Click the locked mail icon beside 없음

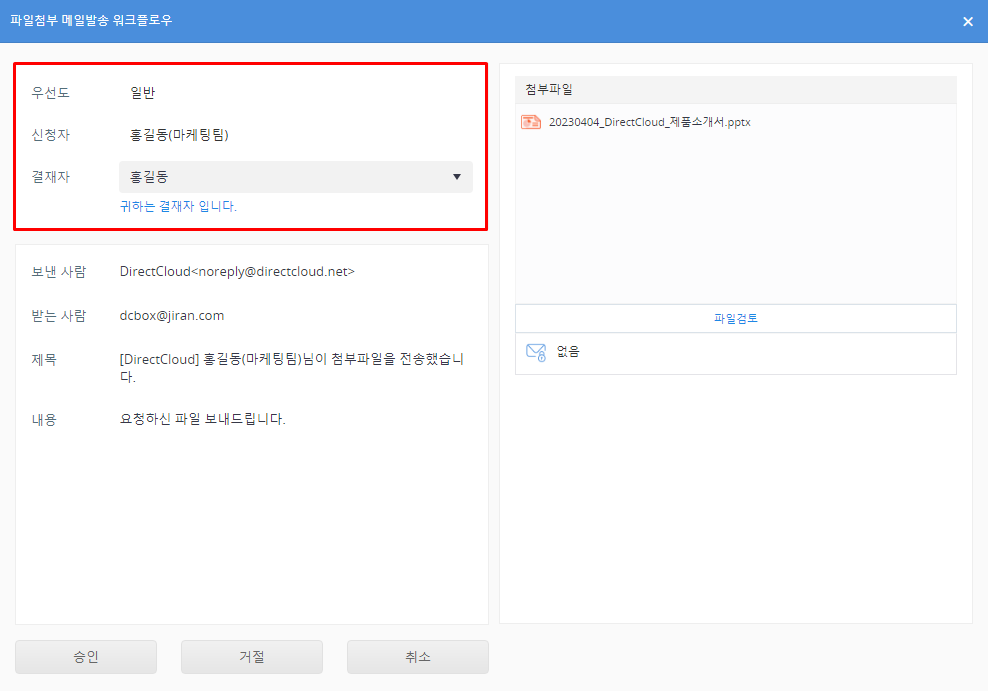pos(535,352)
